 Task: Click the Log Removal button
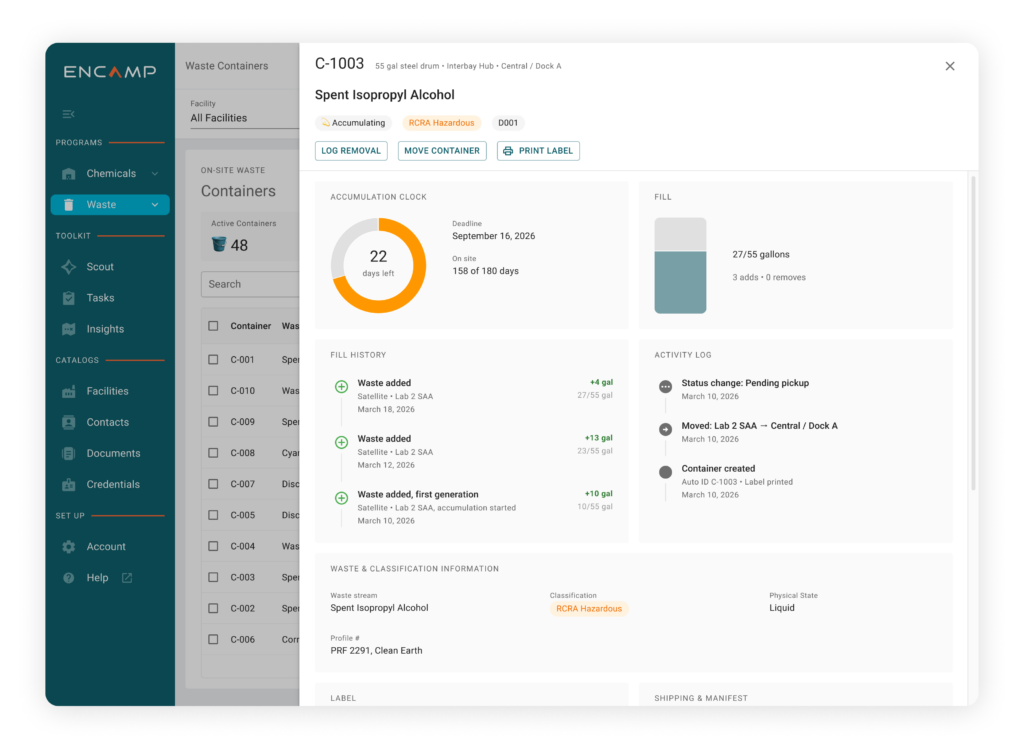[x=351, y=151]
